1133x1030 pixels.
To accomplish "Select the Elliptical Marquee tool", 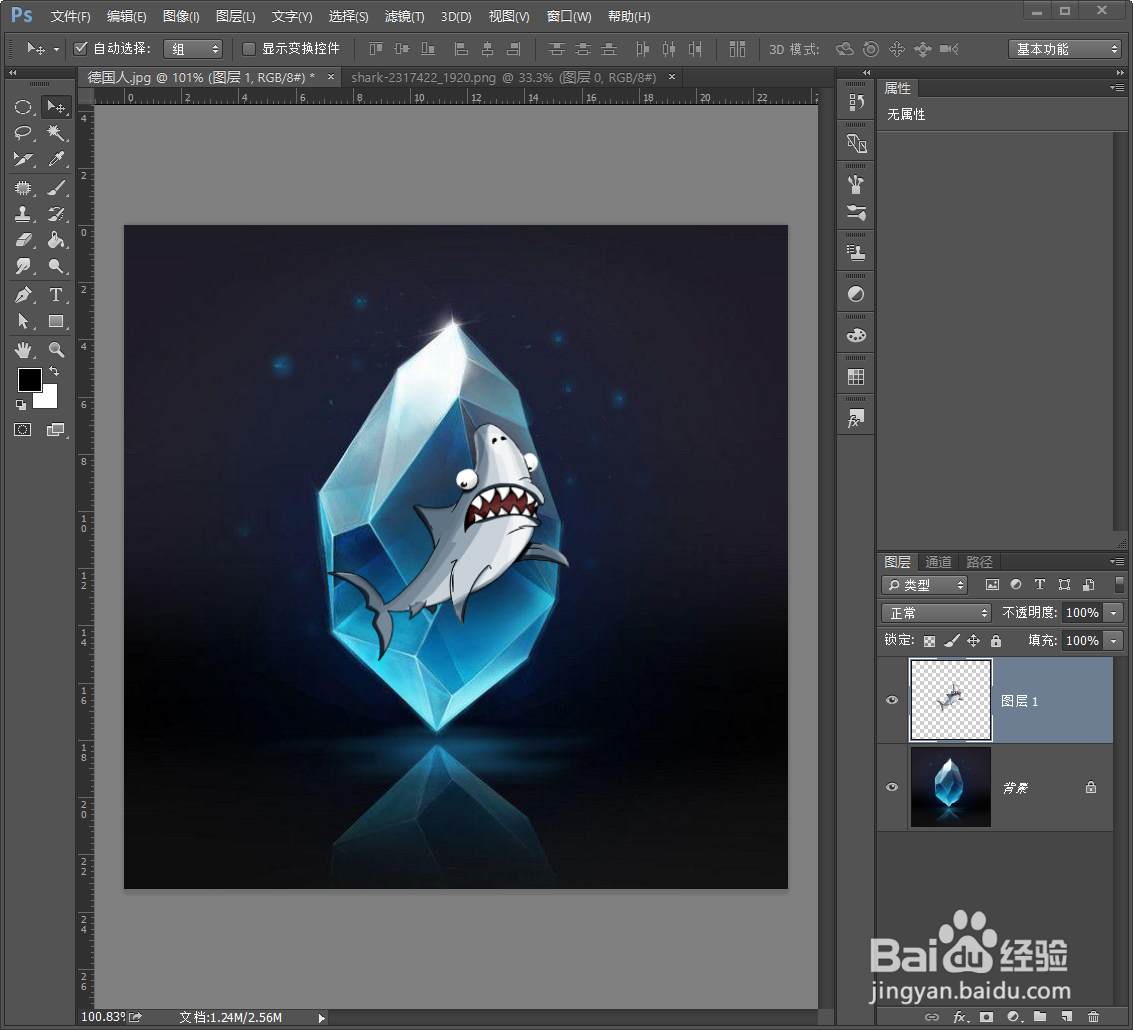I will point(23,107).
